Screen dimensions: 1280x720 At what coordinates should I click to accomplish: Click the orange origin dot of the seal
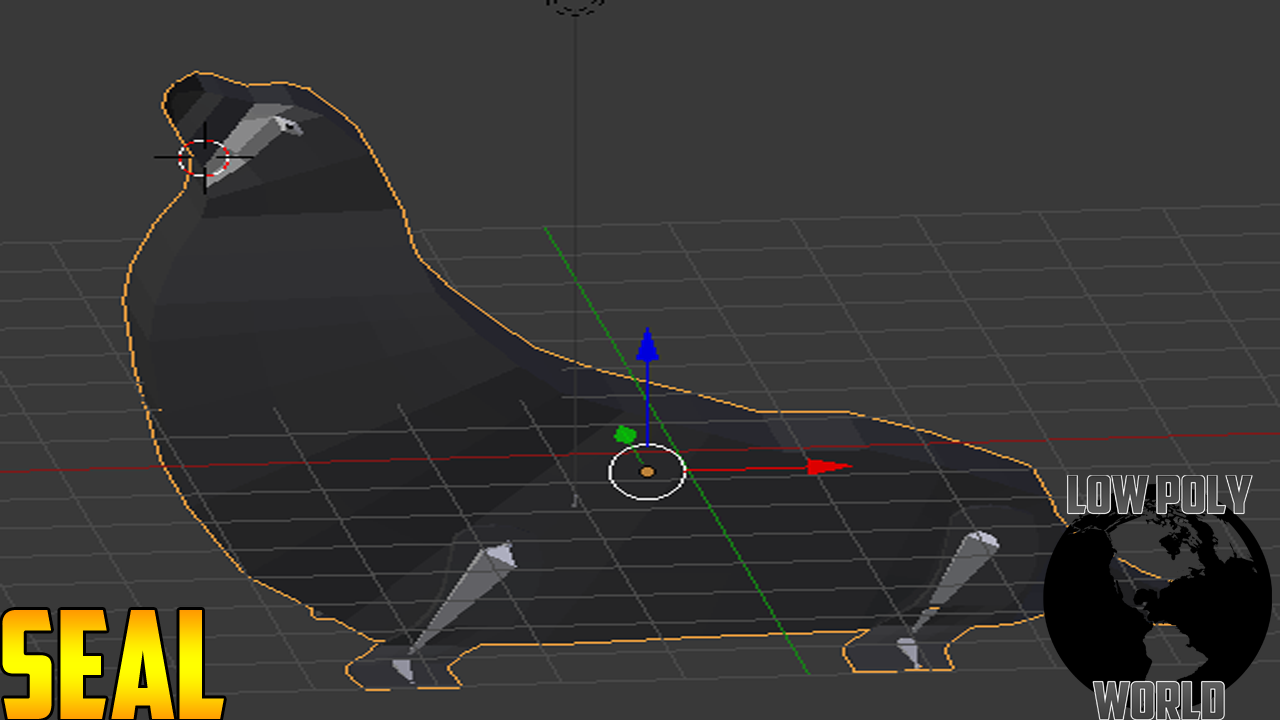point(646,470)
